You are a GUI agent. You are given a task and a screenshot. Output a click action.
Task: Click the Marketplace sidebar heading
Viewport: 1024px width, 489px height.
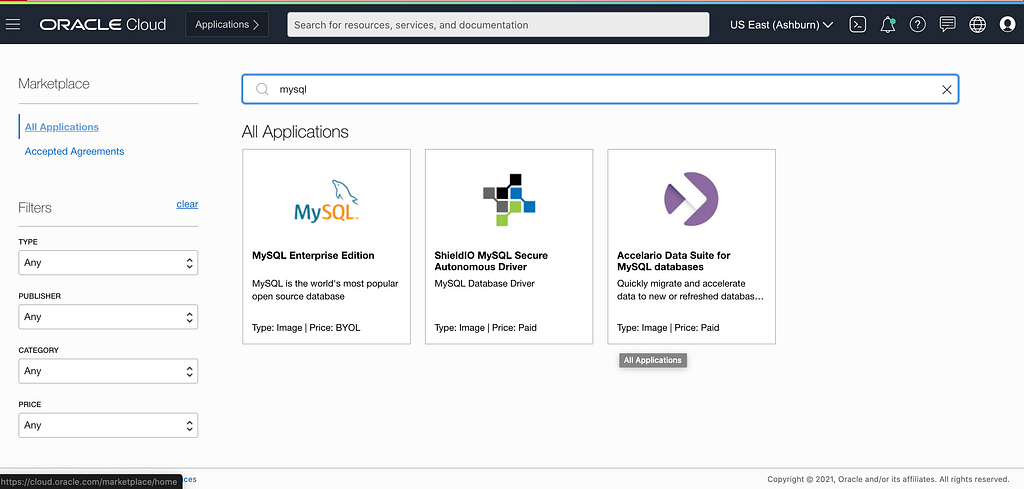(54, 84)
